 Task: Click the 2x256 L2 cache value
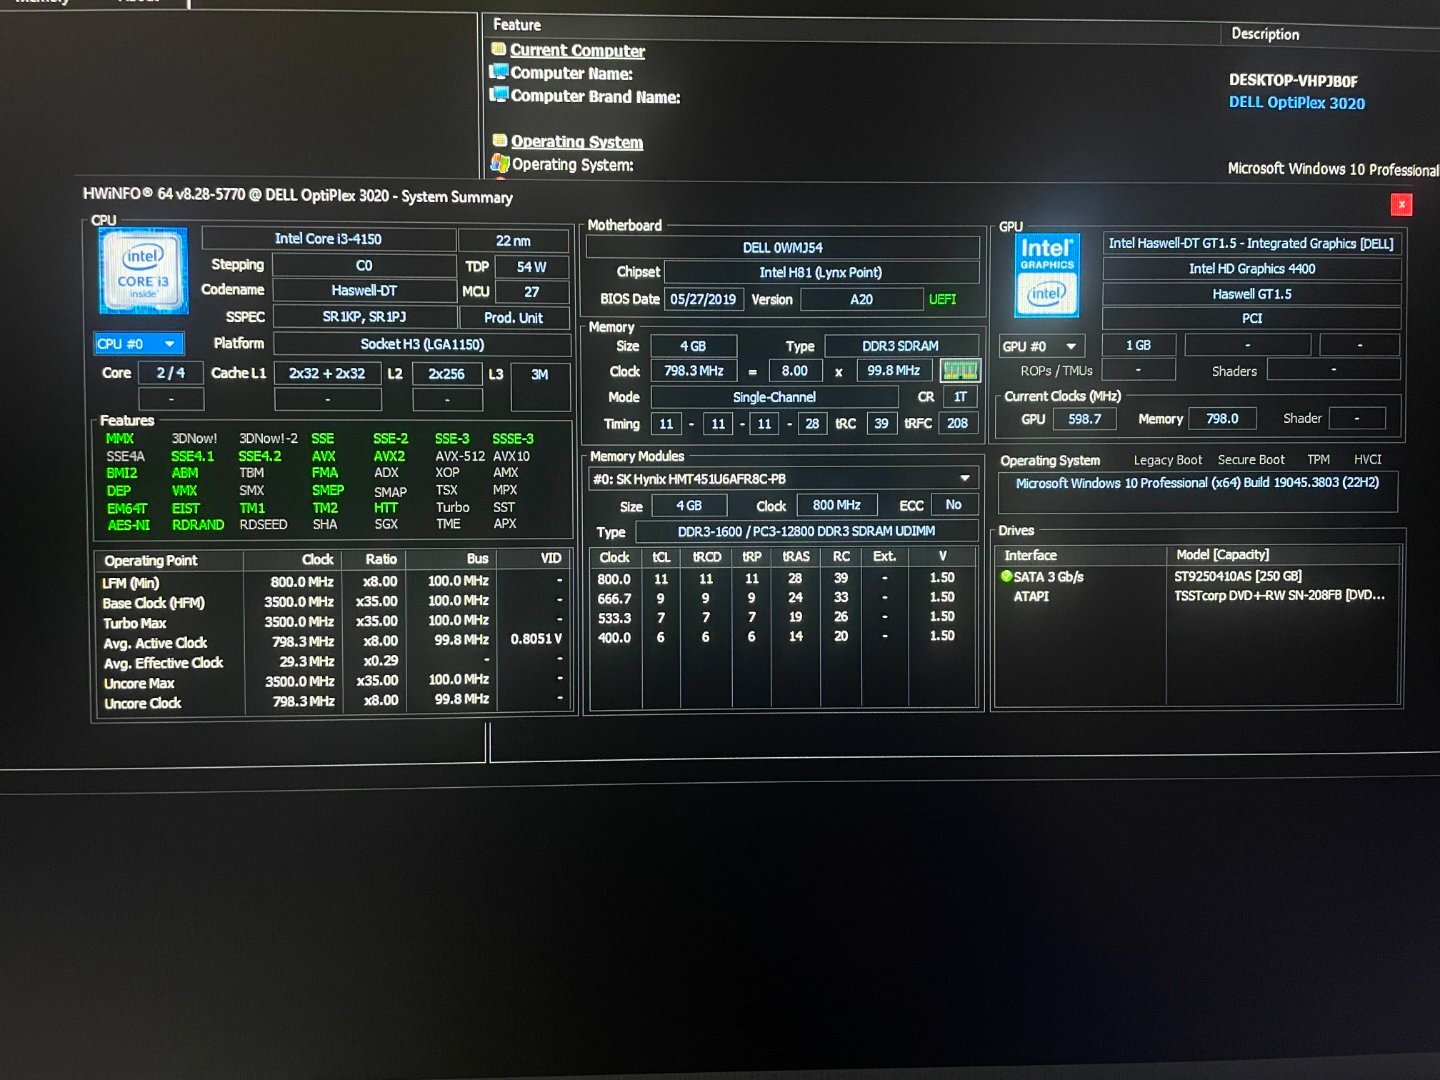(446, 374)
